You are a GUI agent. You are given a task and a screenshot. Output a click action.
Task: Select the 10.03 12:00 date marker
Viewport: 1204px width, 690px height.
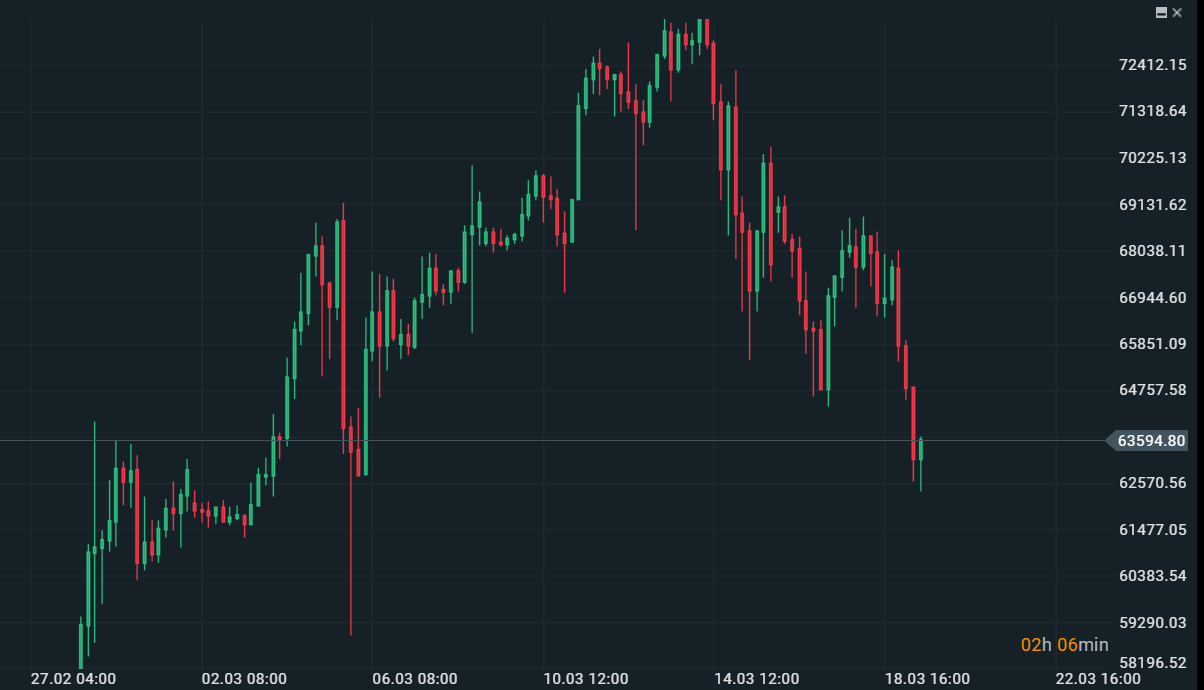(586, 679)
